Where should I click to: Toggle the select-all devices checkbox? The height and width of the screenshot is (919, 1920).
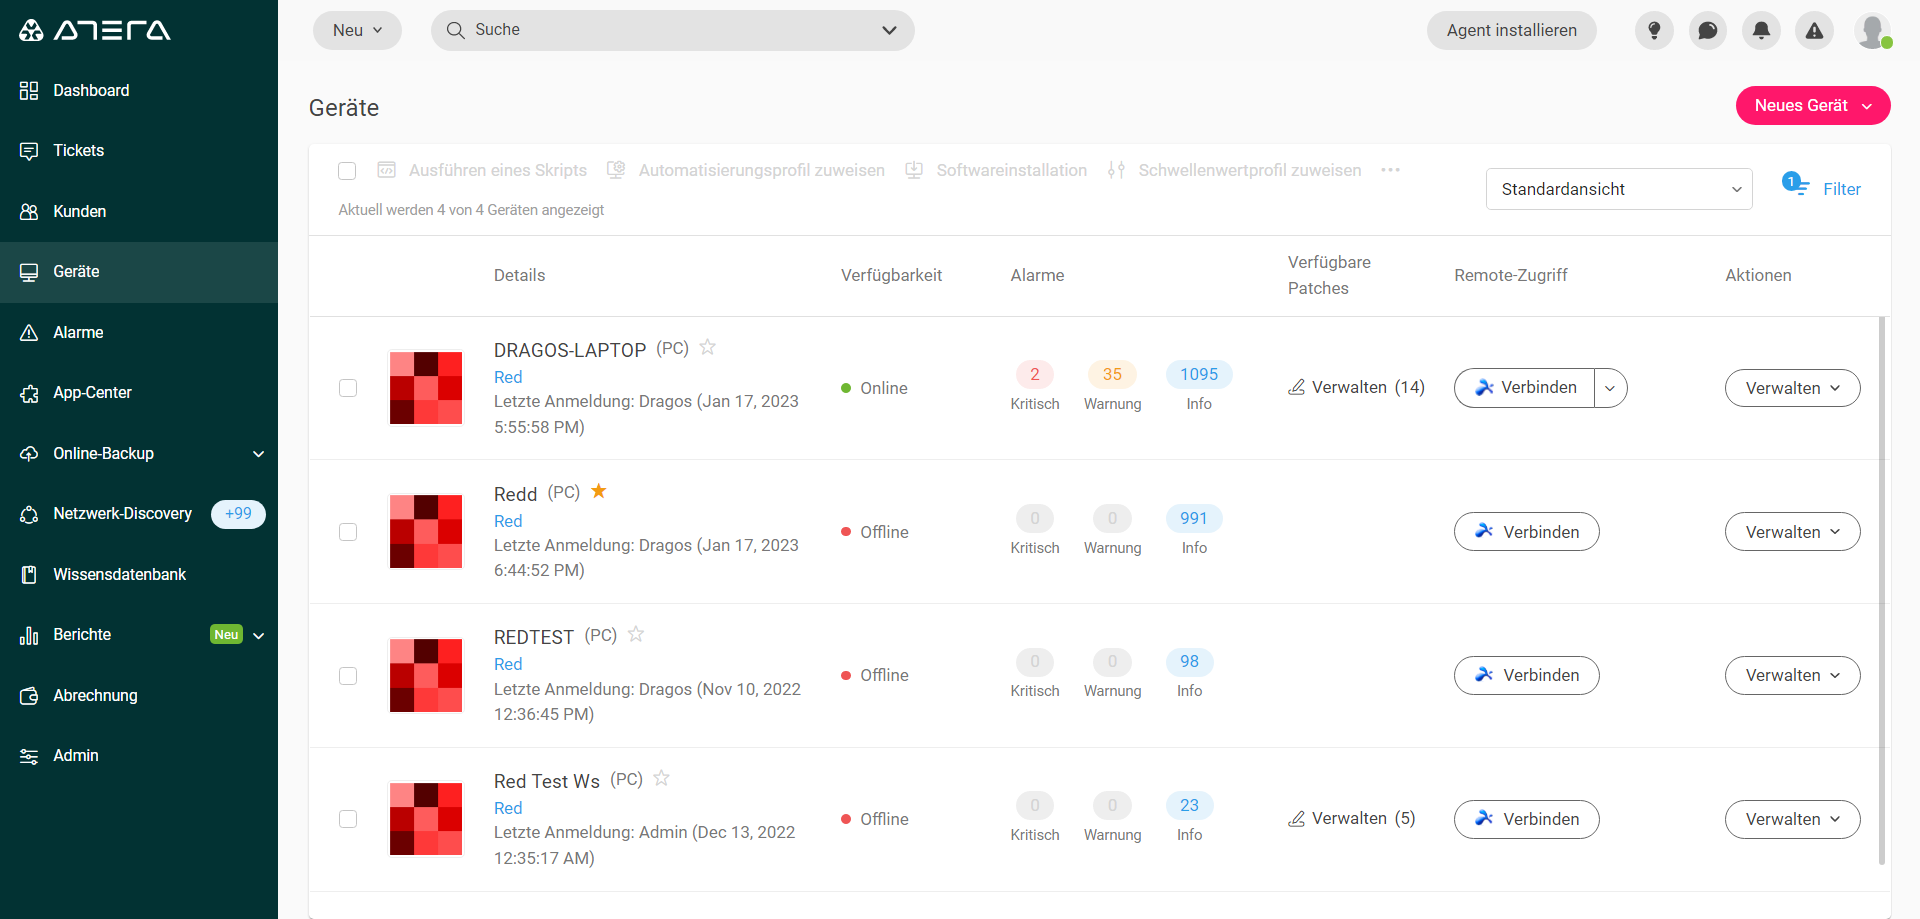point(347,171)
